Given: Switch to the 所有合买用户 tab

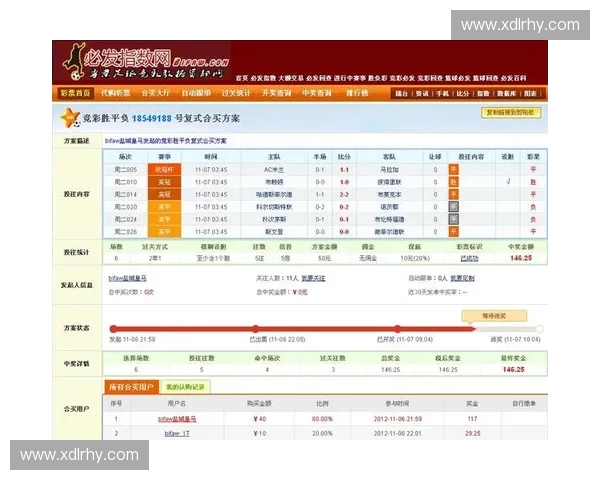Looking at the screenshot, I should 132,386.
